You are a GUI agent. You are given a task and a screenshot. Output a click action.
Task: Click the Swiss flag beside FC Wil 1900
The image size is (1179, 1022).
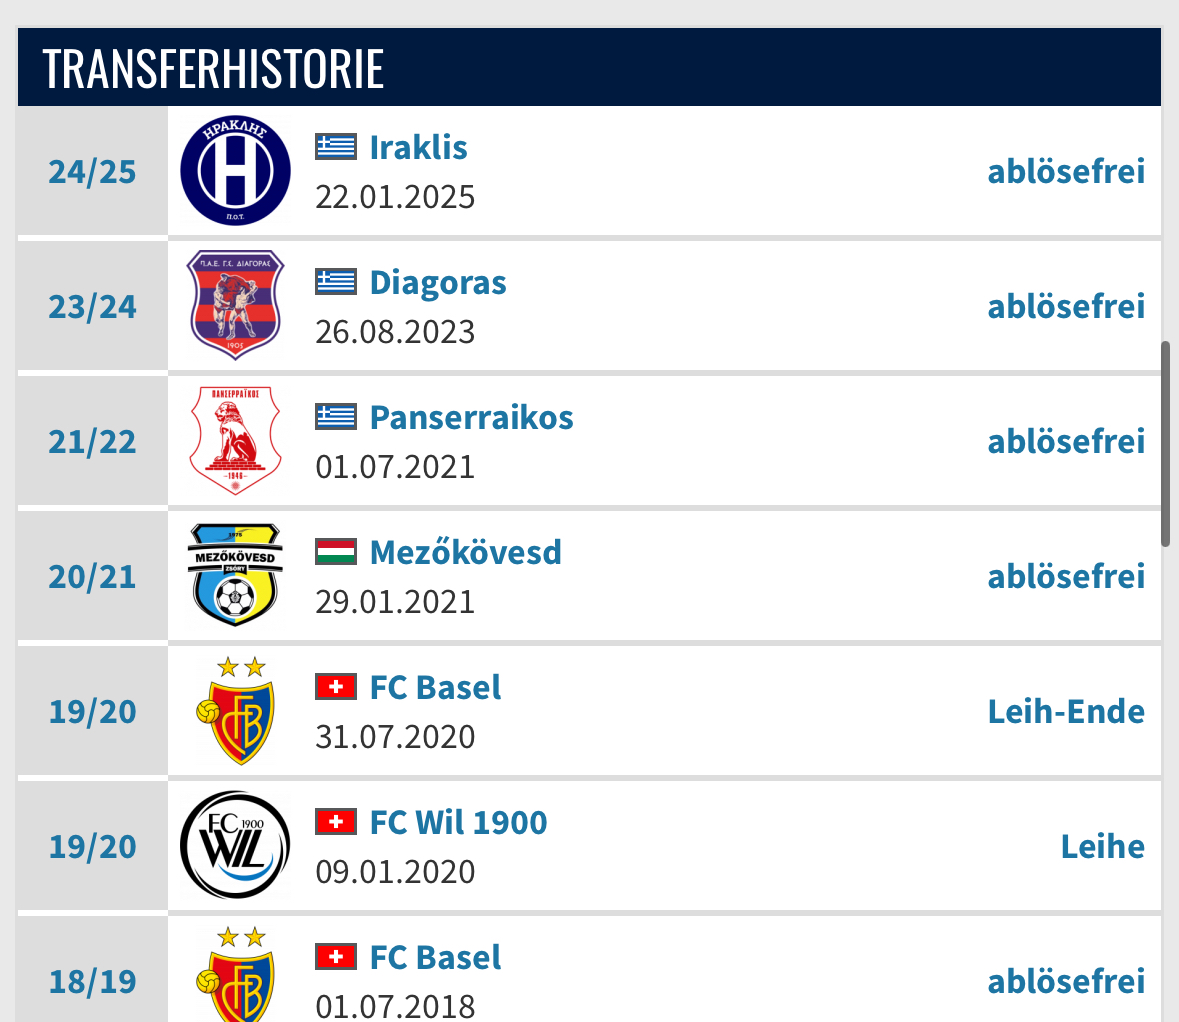click(336, 822)
